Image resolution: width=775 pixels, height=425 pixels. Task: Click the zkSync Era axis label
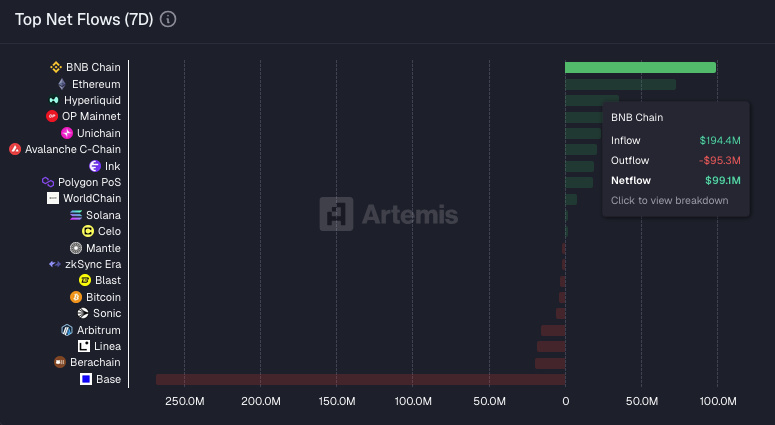coord(93,264)
